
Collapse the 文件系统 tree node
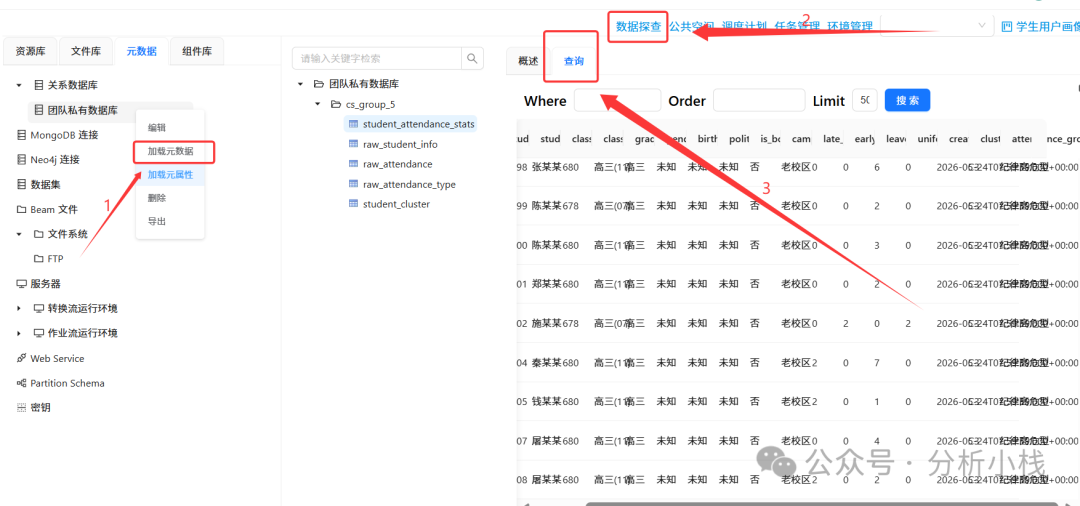tap(19, 234)
